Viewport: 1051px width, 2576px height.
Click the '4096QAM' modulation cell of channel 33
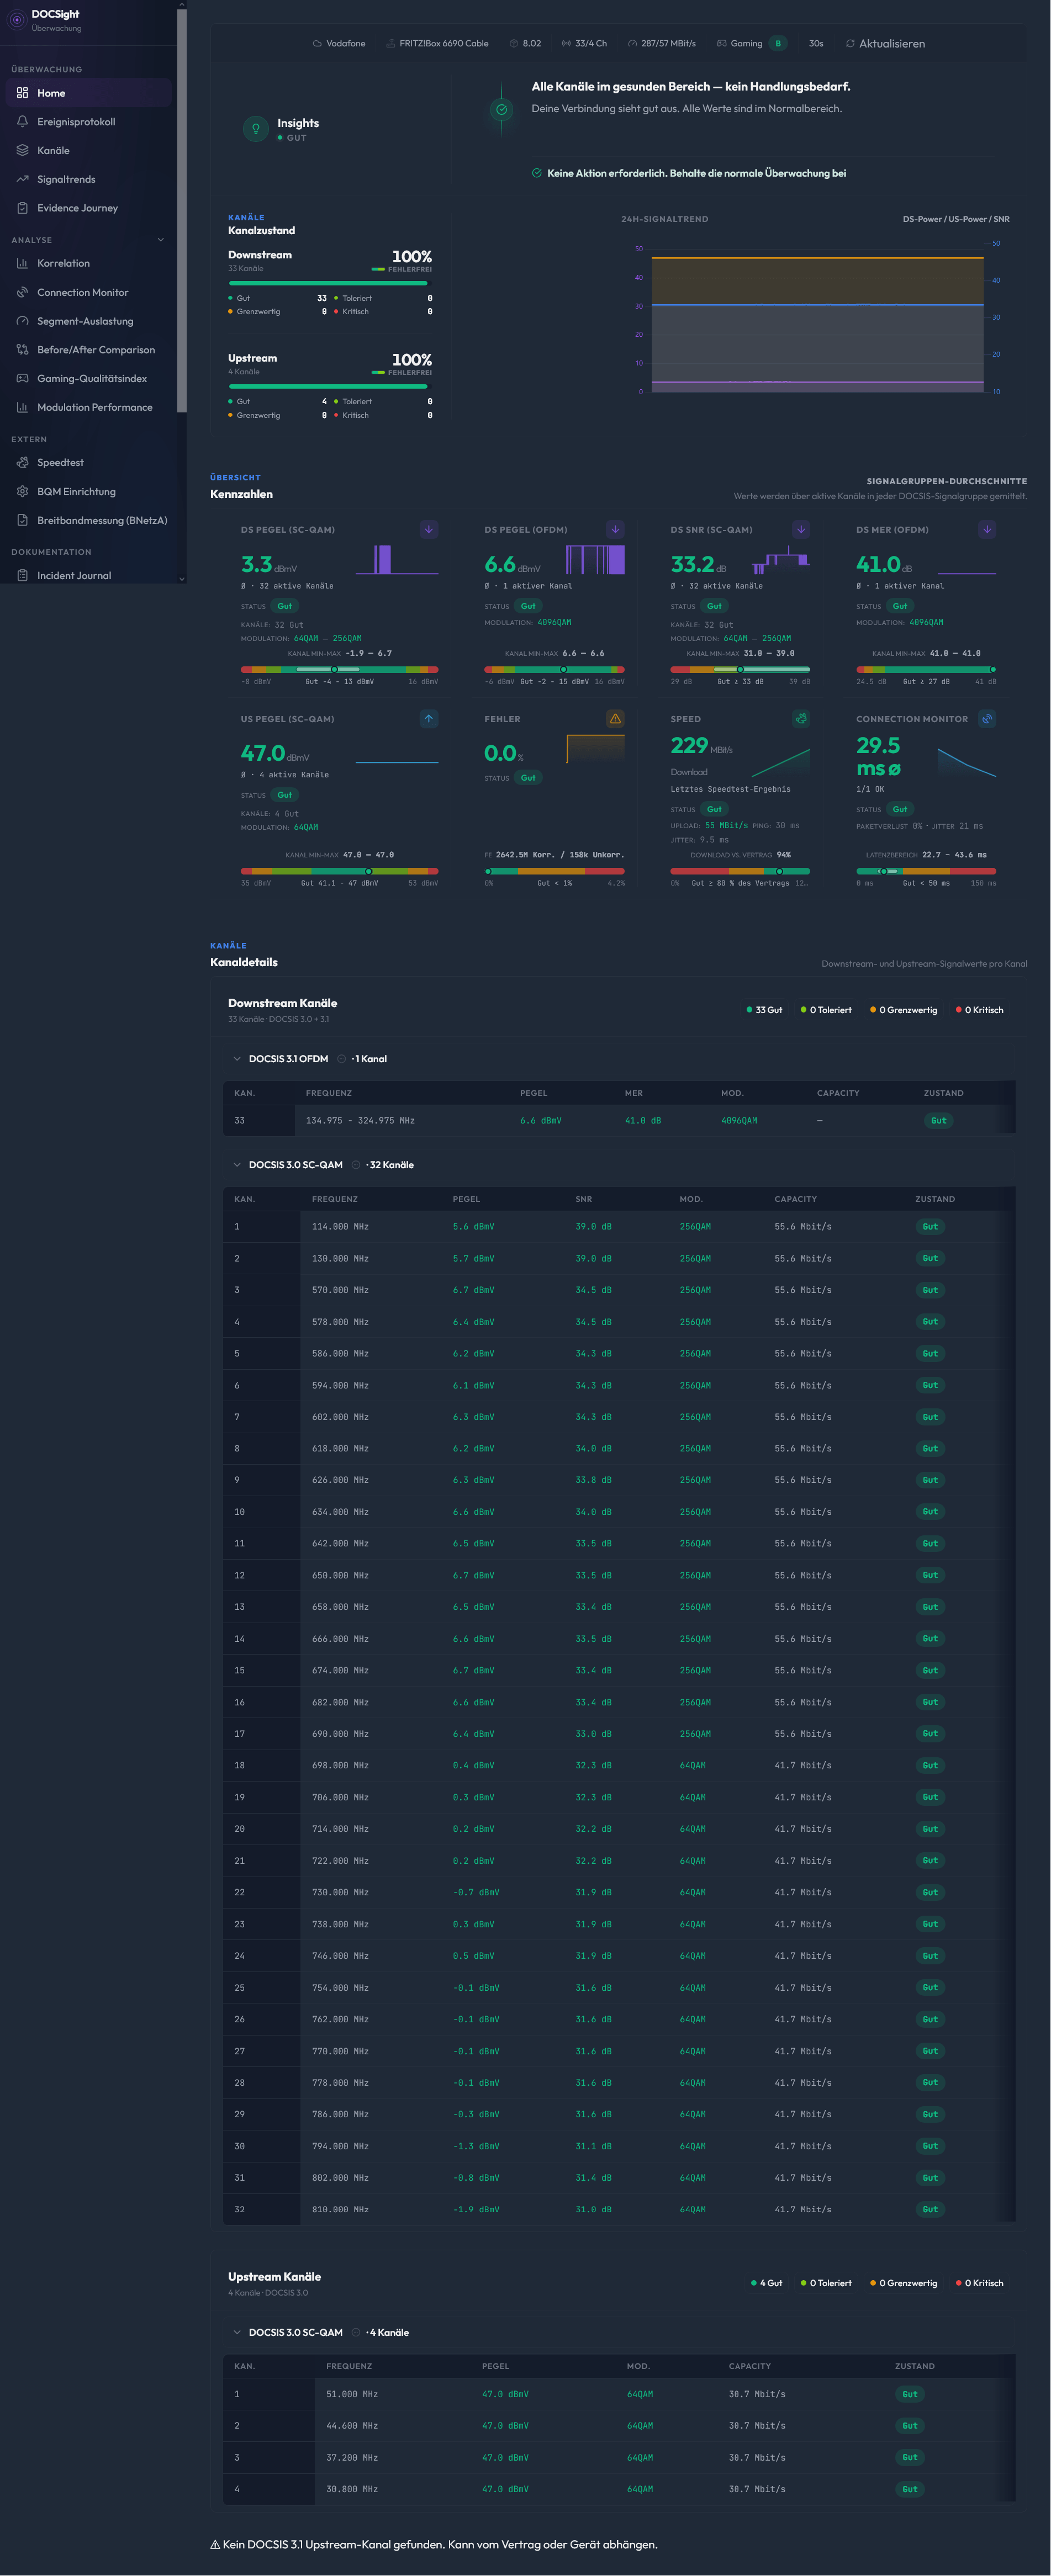coord(739,1121)
